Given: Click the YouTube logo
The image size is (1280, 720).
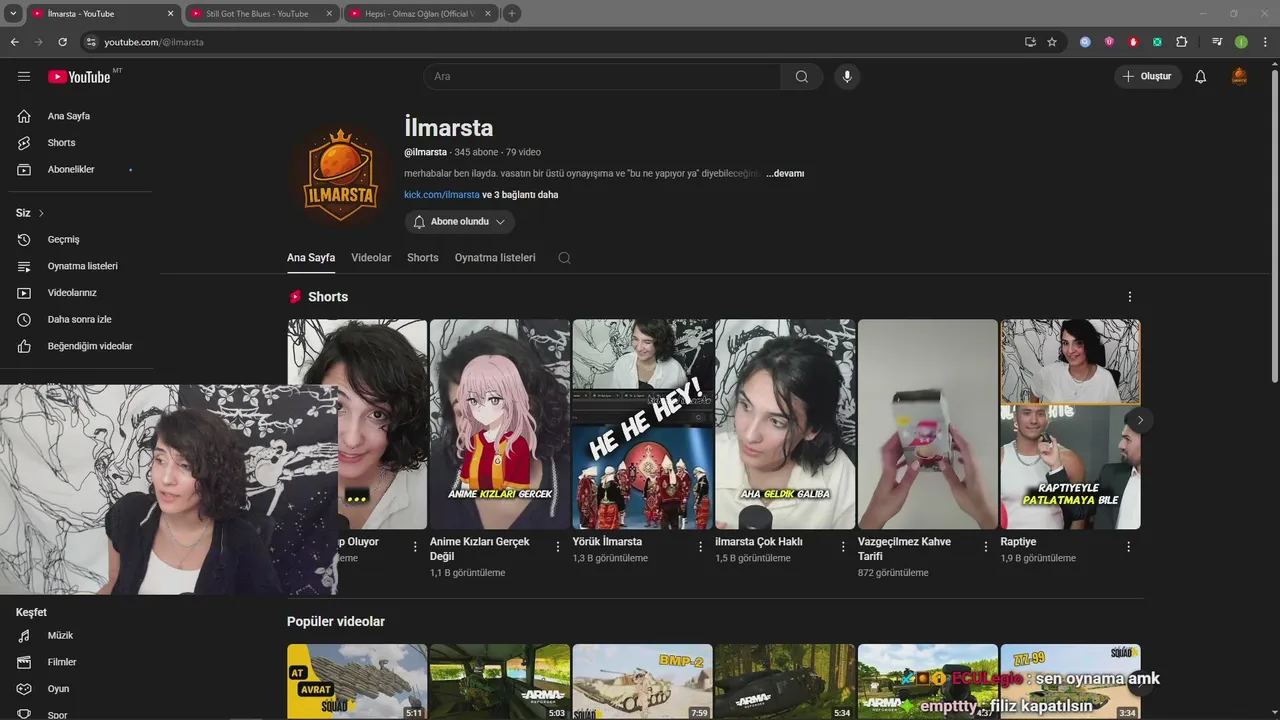Looking at the screenshot, I should [79, 77].
